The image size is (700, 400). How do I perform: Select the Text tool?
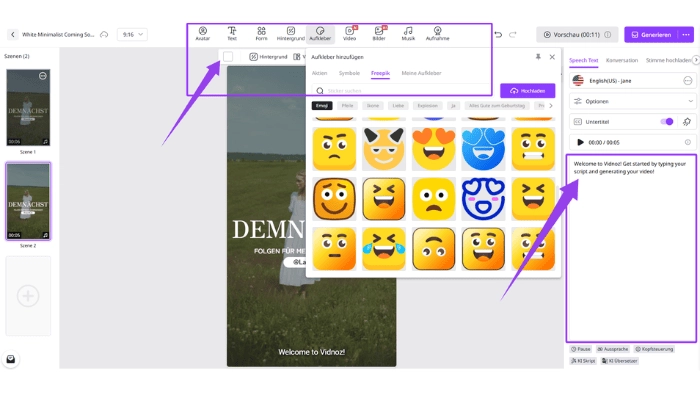pos(232,33)
